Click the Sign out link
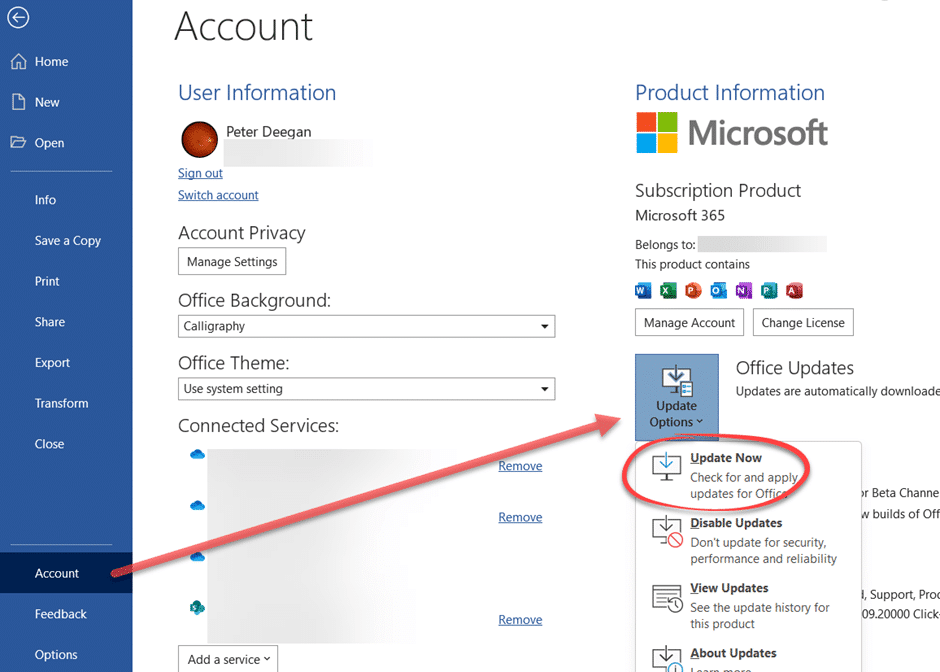Viewport: 940px width, 672px height. [x=200, y=173]
